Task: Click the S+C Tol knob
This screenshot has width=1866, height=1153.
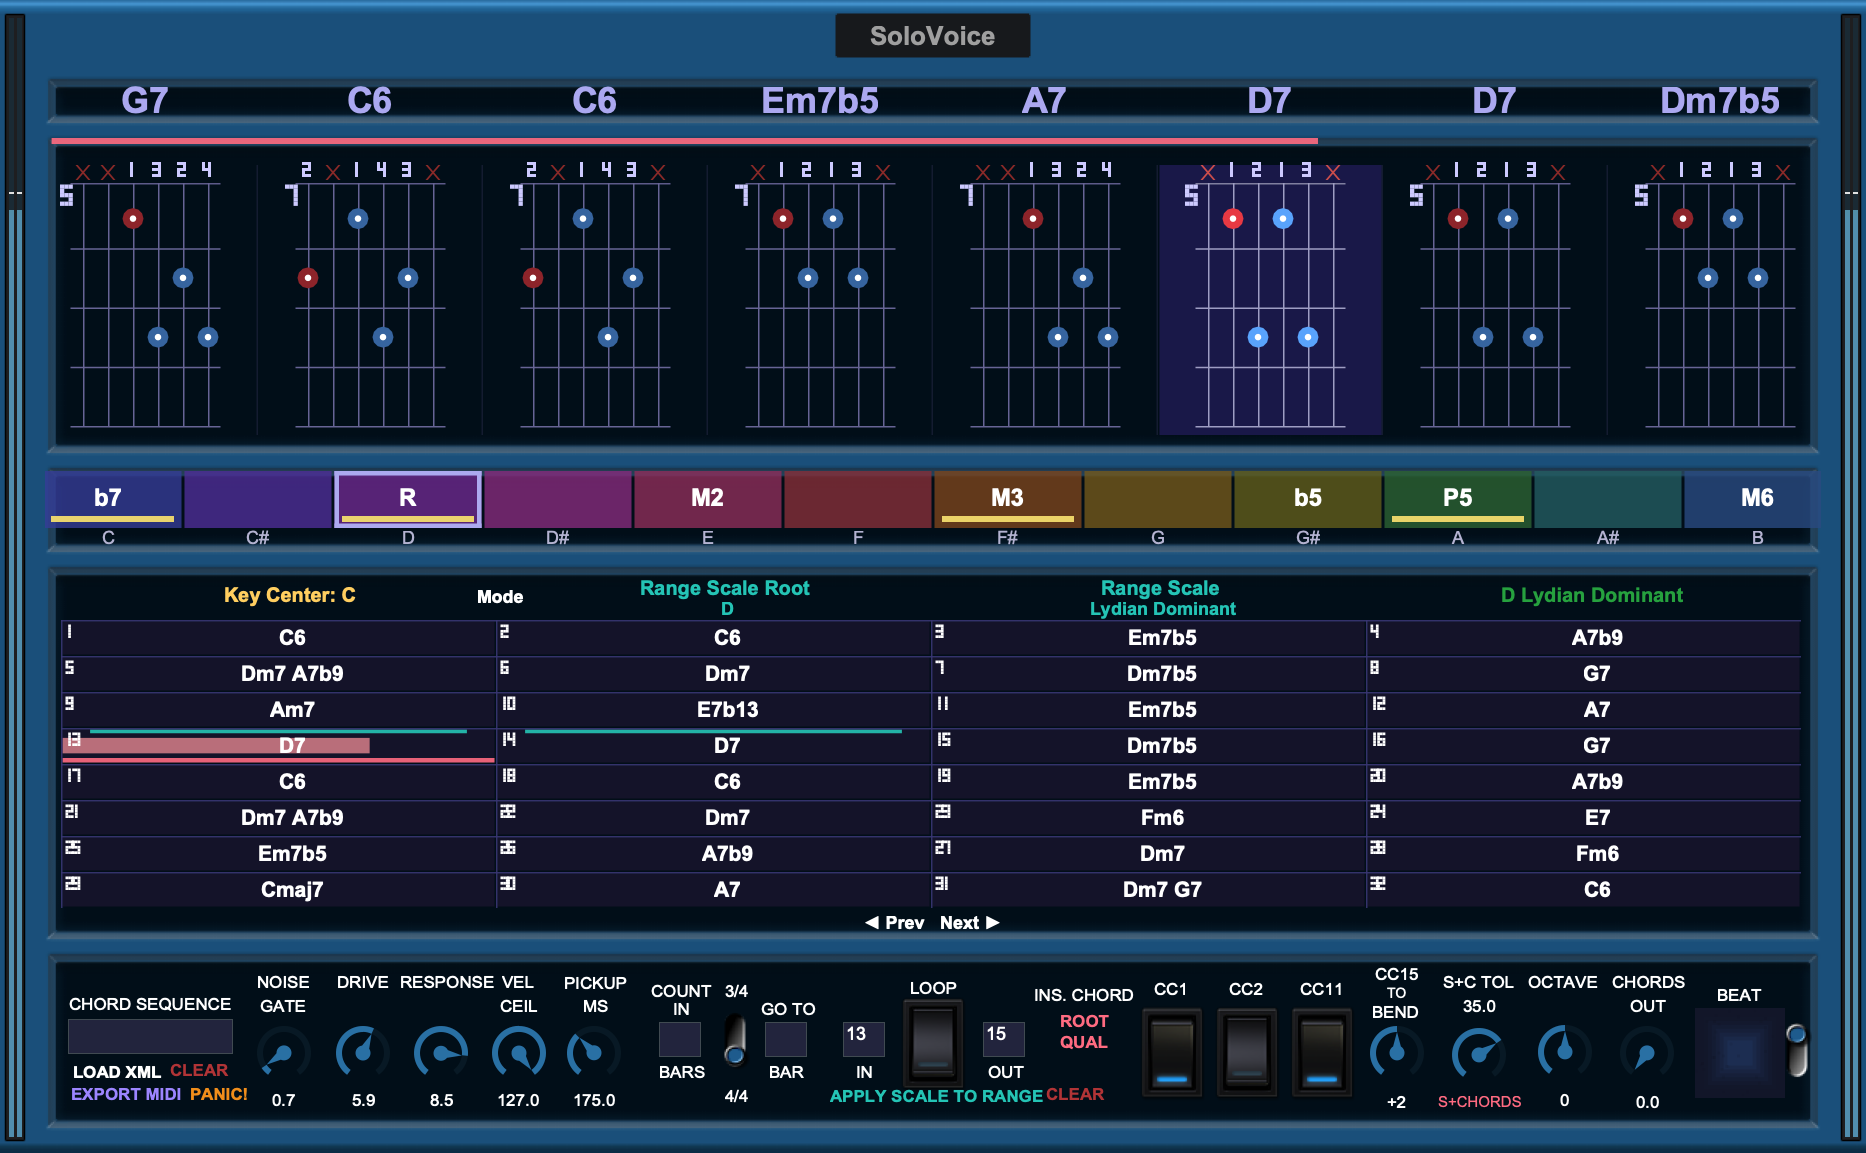Action: pyautogui.click(x=1479, y=1053)
